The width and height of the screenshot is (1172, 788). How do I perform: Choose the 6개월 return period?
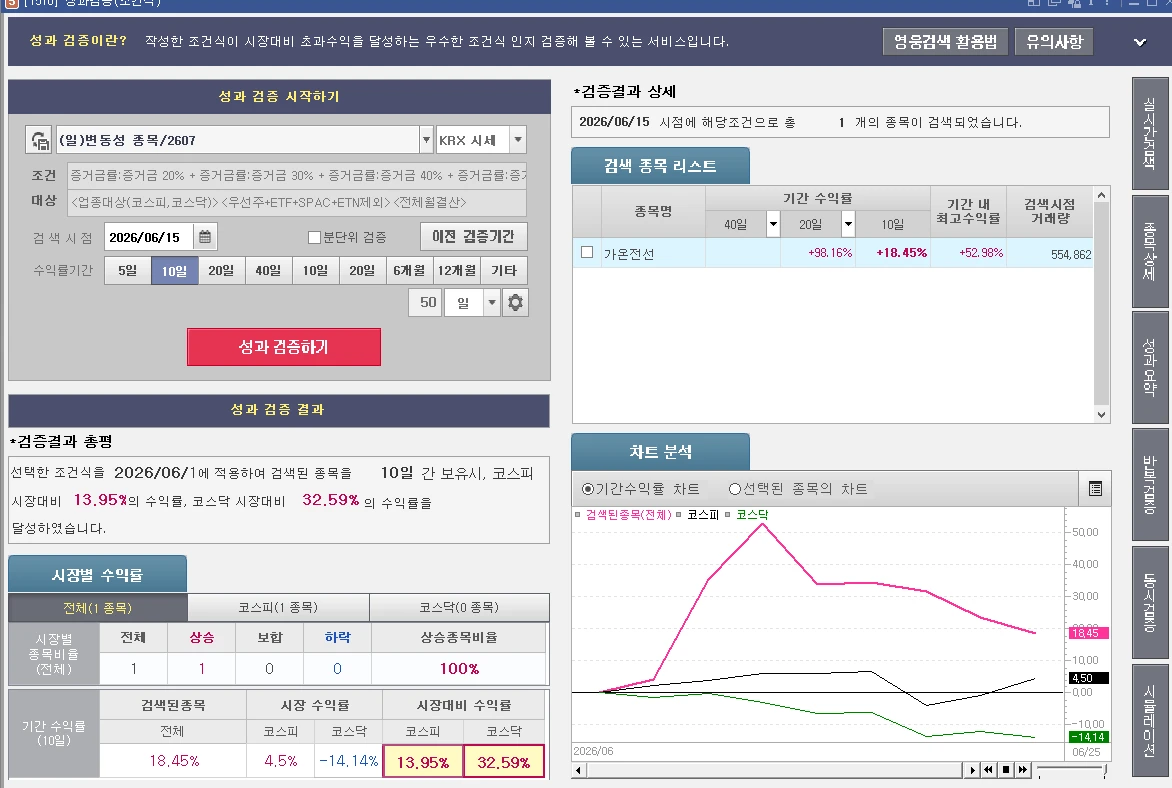tap(409, 271)
